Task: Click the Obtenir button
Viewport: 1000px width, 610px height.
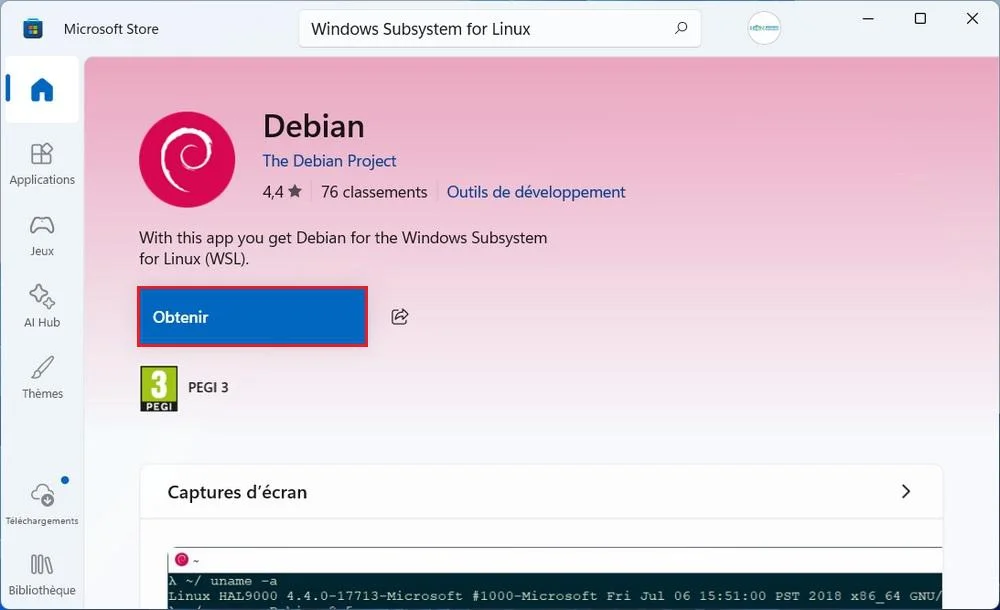Action: coord(253,316)
